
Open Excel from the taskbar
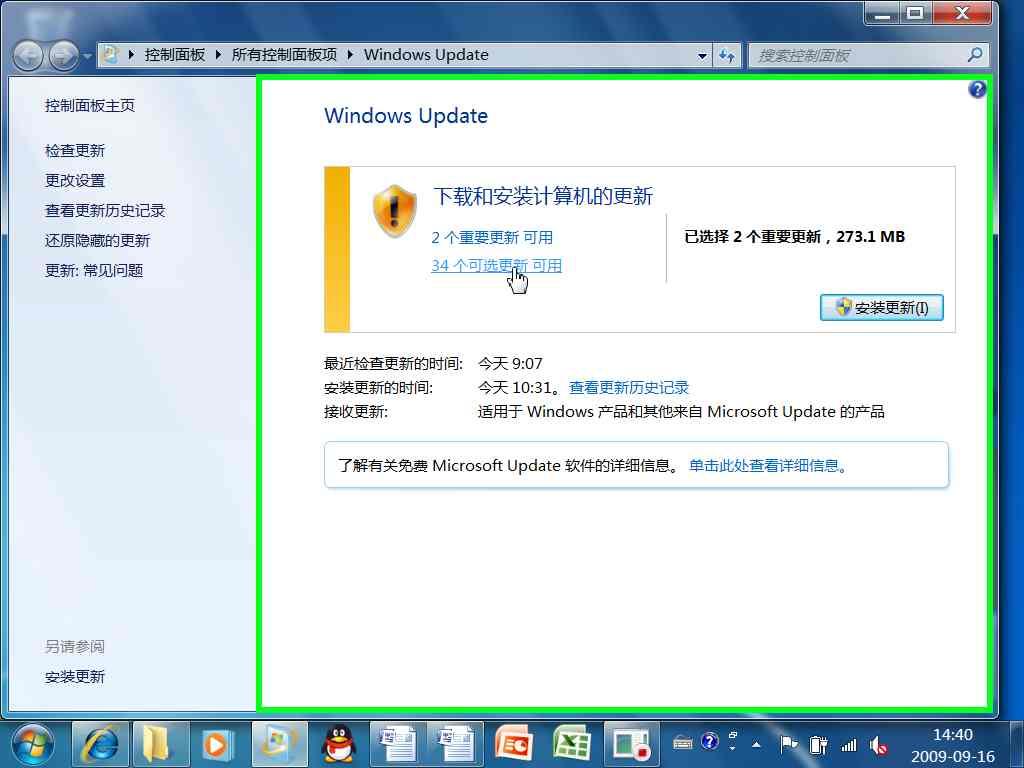pos(573,743)
